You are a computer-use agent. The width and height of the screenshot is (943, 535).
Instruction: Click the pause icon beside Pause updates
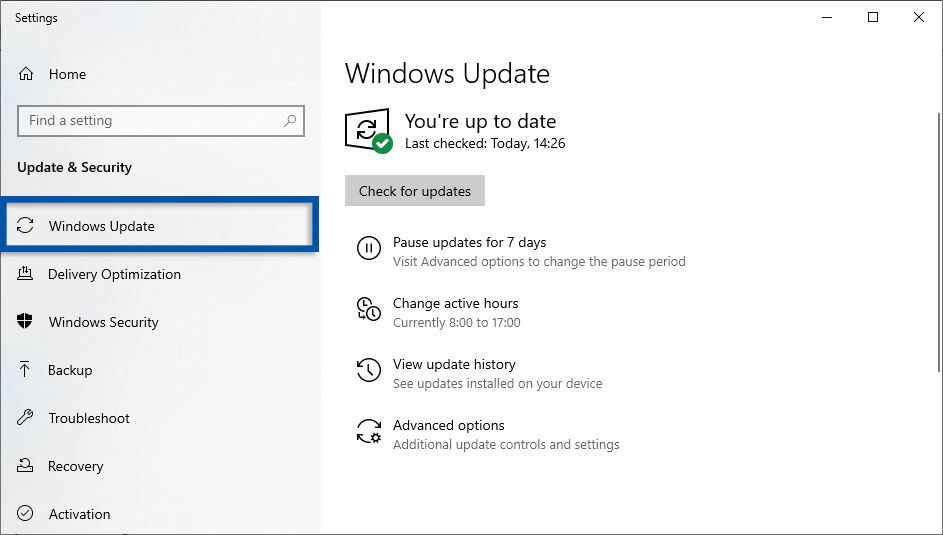pos(368,249)
